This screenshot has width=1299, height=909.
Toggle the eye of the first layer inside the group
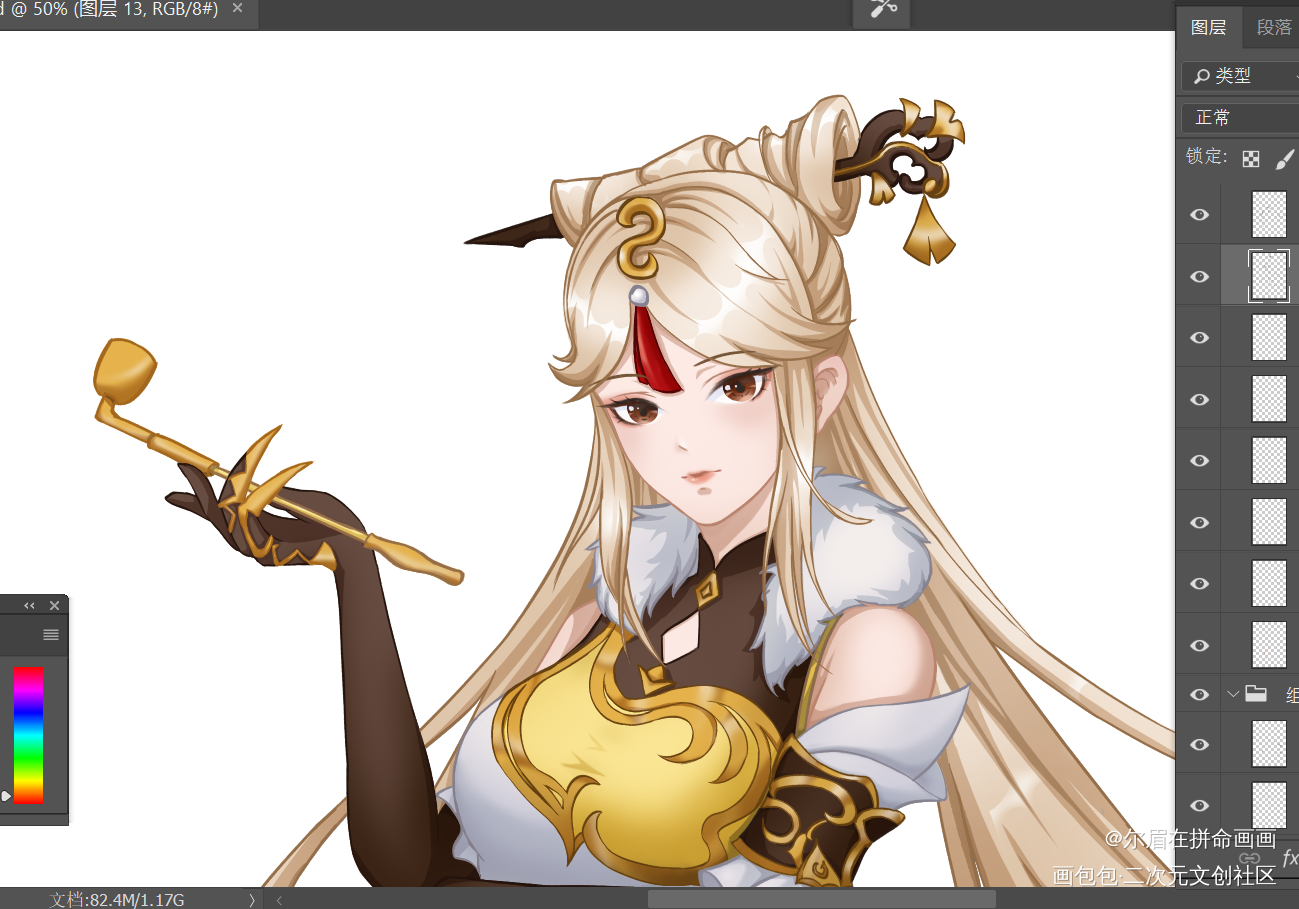(x=1199, y=744)
